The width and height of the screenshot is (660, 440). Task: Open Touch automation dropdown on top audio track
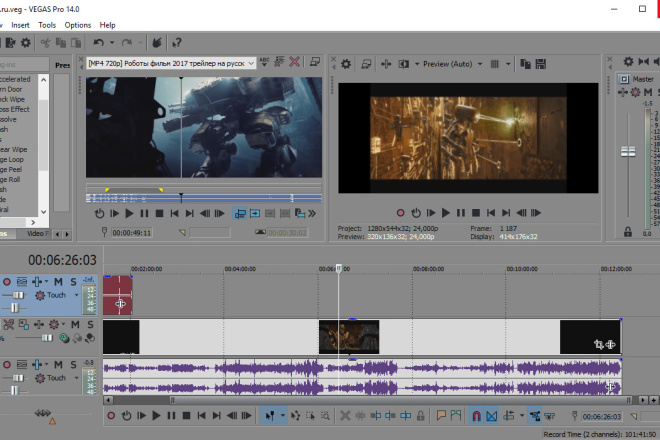76,295
